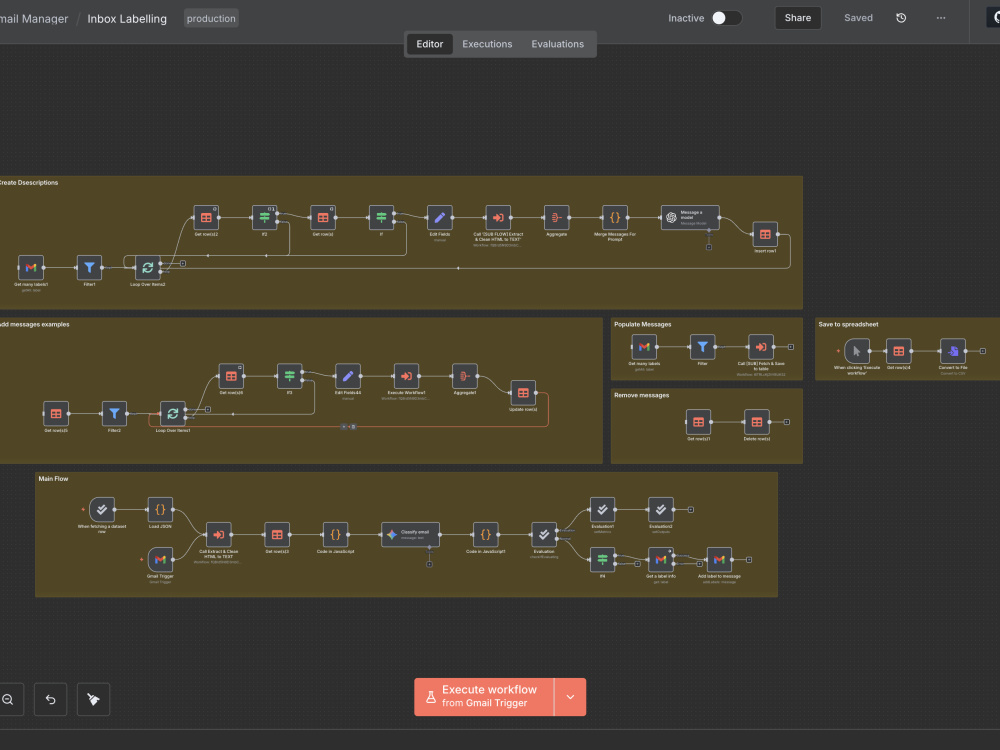Open the Classify email AI node
This screenshot has height=750, width=1000.
click(410, 534)
